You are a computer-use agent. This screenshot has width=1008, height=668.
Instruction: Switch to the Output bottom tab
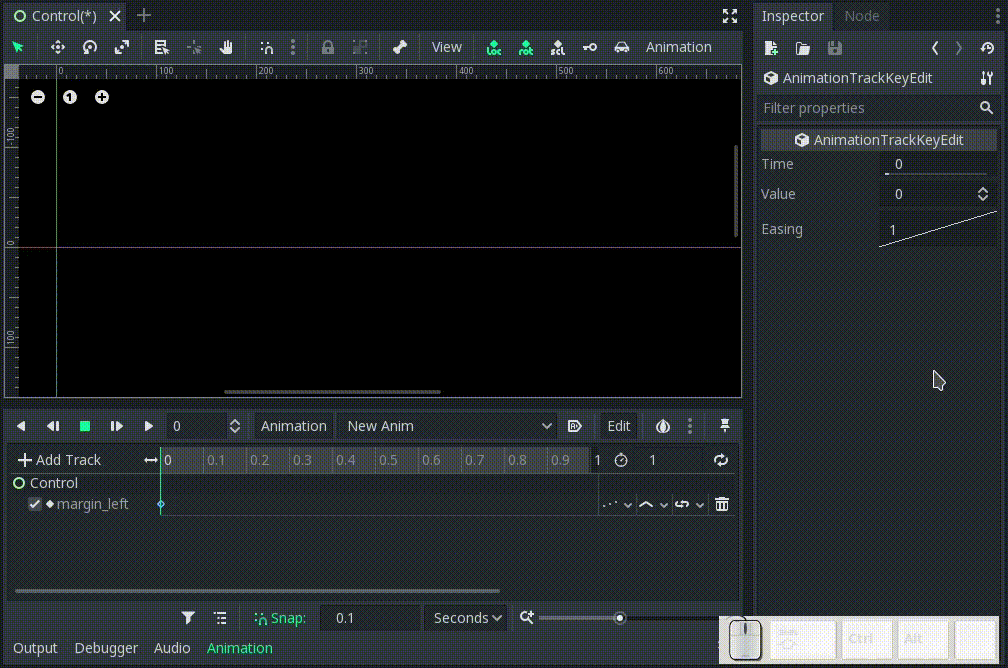(35, 648)
